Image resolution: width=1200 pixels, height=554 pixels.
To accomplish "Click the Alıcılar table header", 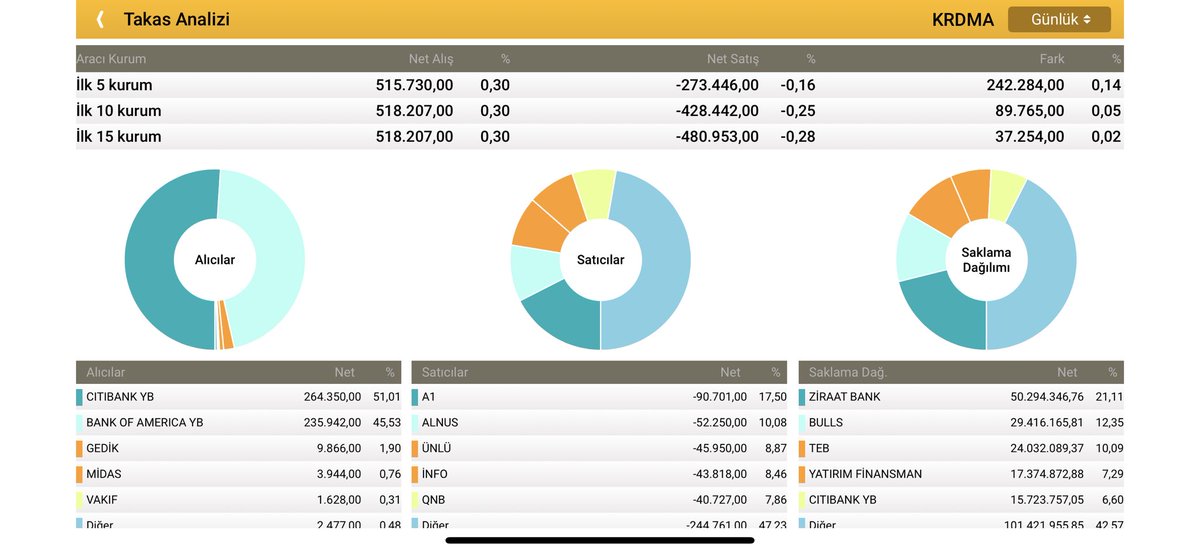I will coord(238,372).
